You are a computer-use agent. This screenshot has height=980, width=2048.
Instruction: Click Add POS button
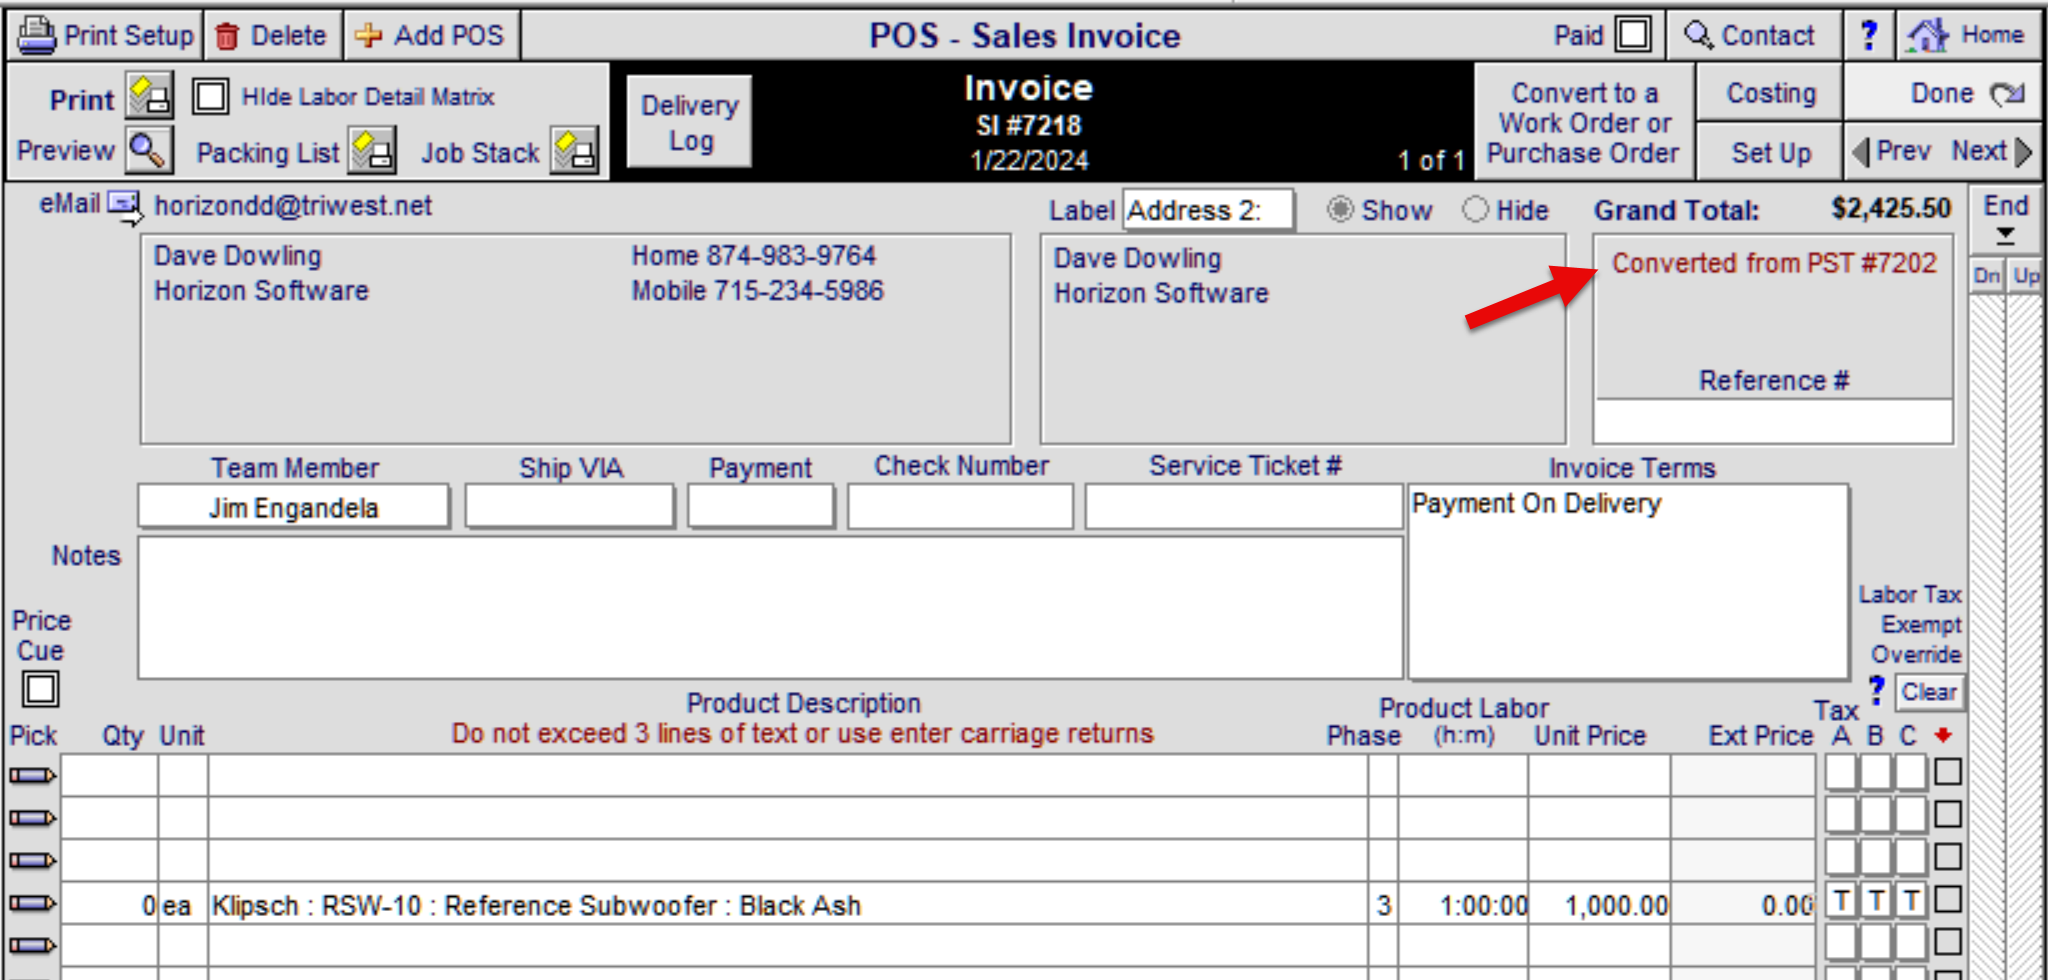click(431, 35)
